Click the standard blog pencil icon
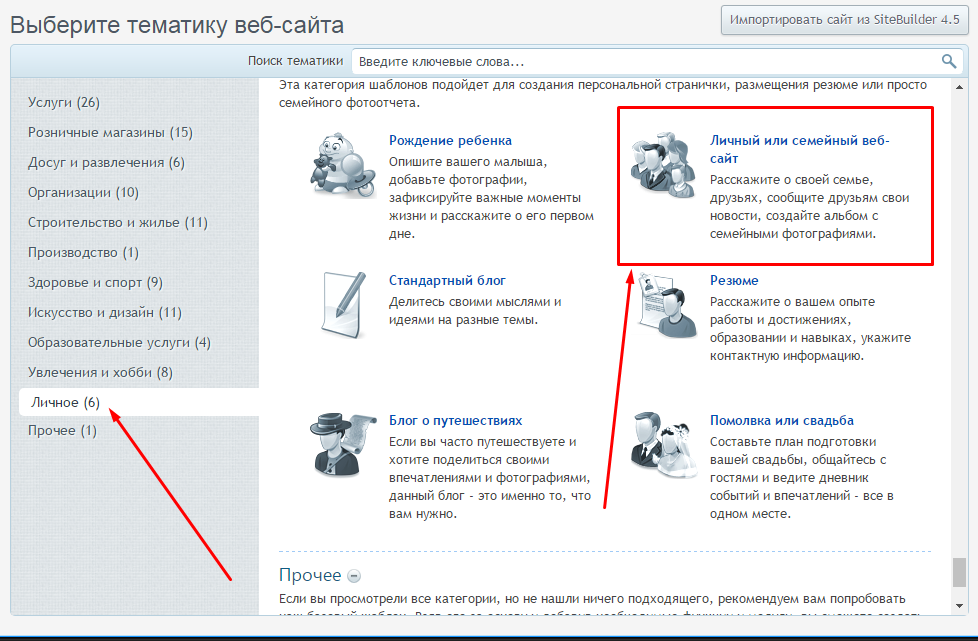The width and height of the screenshot is (978, 641). tap(342, 303)
